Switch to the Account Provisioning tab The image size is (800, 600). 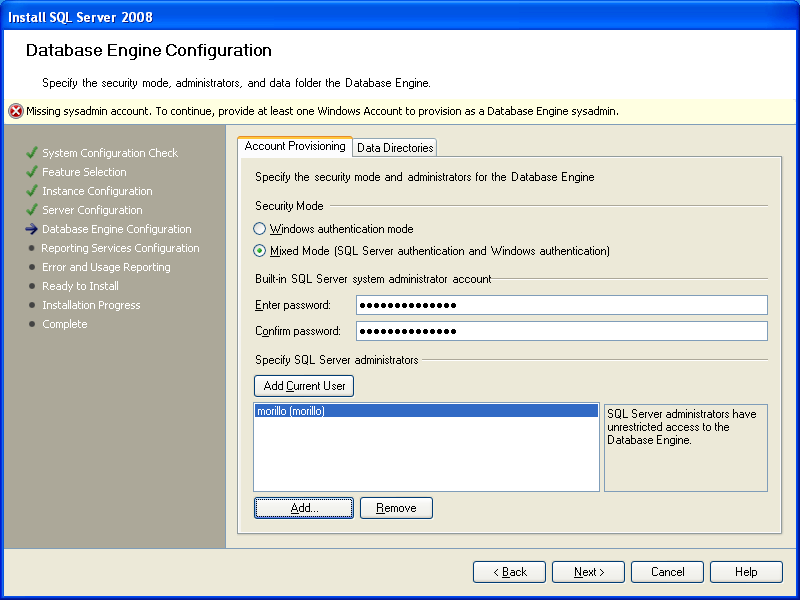295,146
